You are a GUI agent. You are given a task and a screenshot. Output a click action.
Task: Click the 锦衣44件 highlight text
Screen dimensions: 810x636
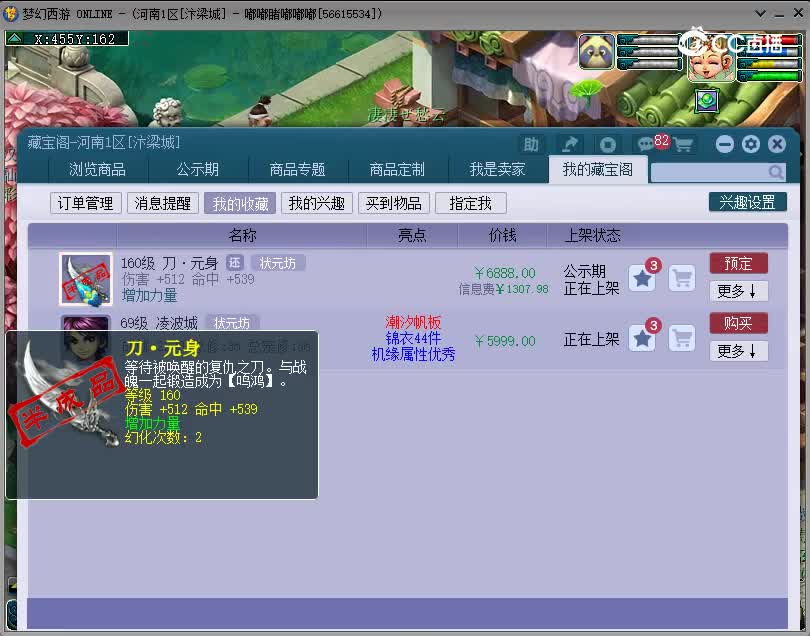pyautogui.click(x=413, y=338)
